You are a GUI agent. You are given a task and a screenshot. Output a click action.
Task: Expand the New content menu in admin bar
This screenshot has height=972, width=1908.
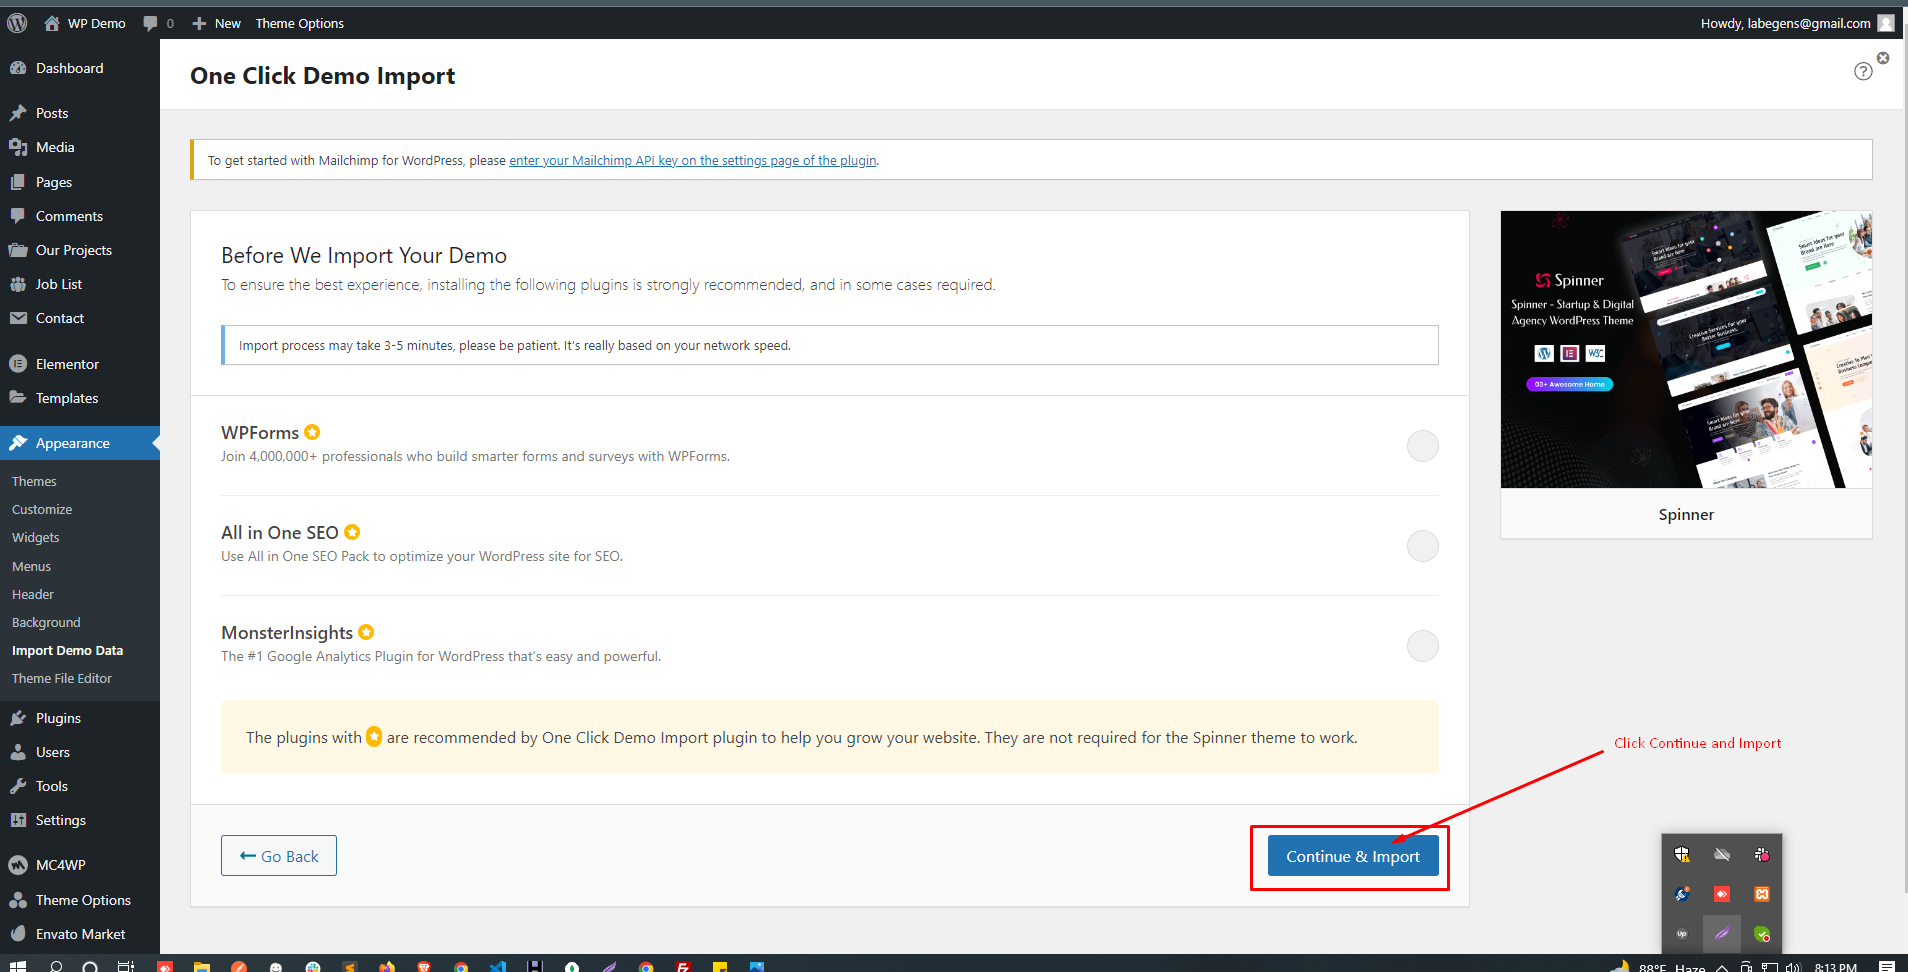(x=216, y=23)
